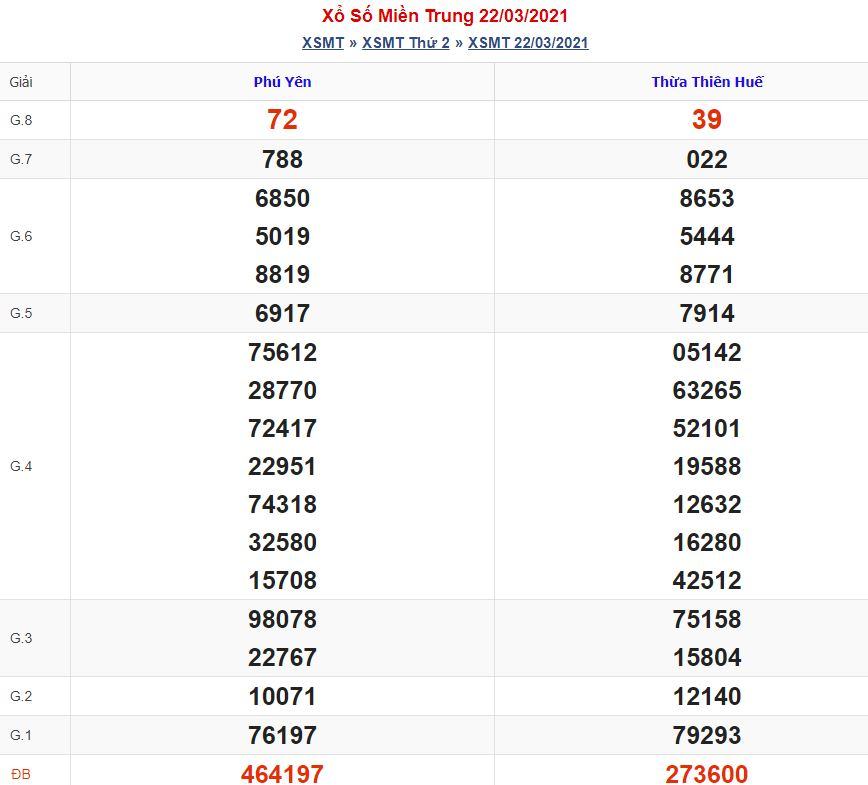Select Thừa Thiên Huế G.8 result 39
868x785 pixels.
coord(707,120)
